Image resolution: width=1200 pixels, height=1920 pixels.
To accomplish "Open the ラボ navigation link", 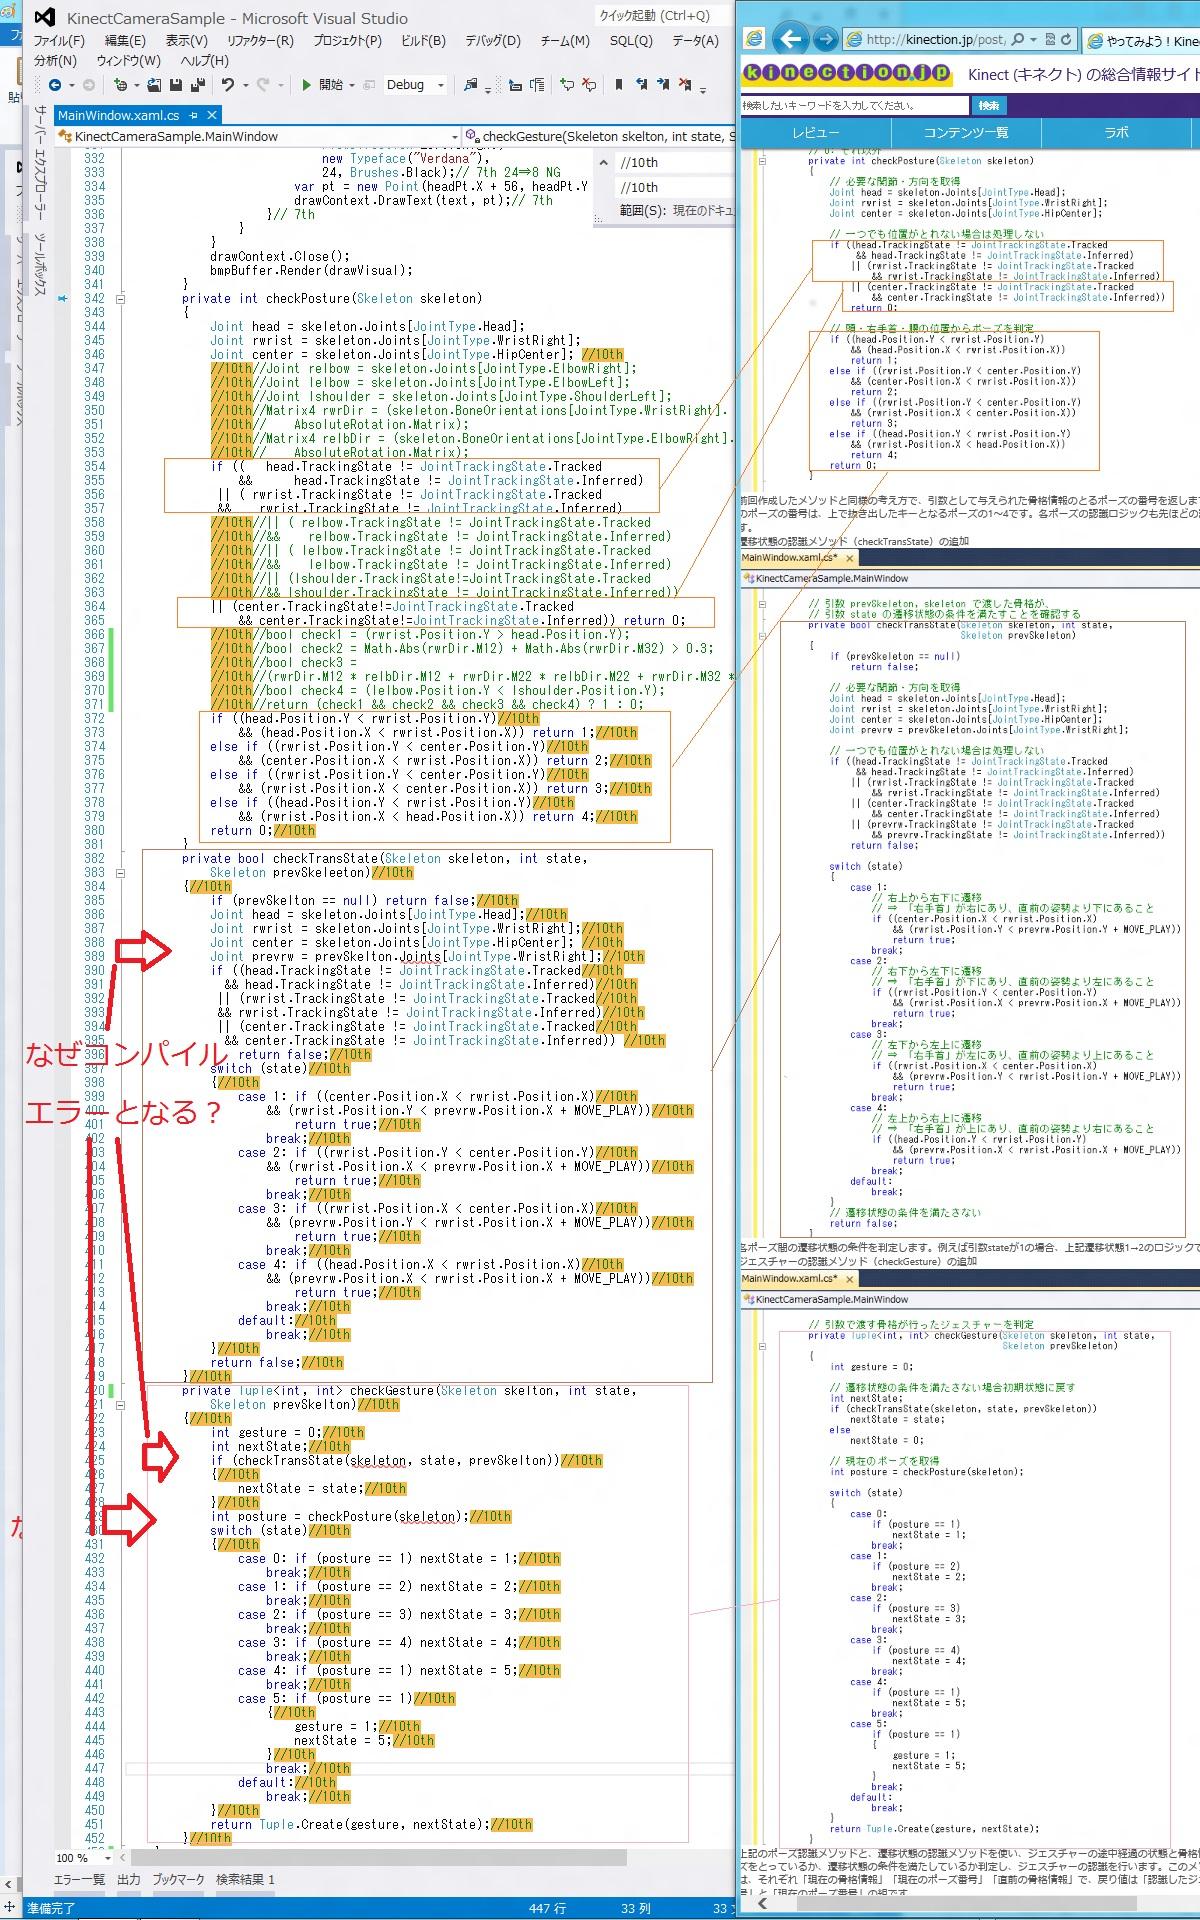I will [x=1116, y=133].
